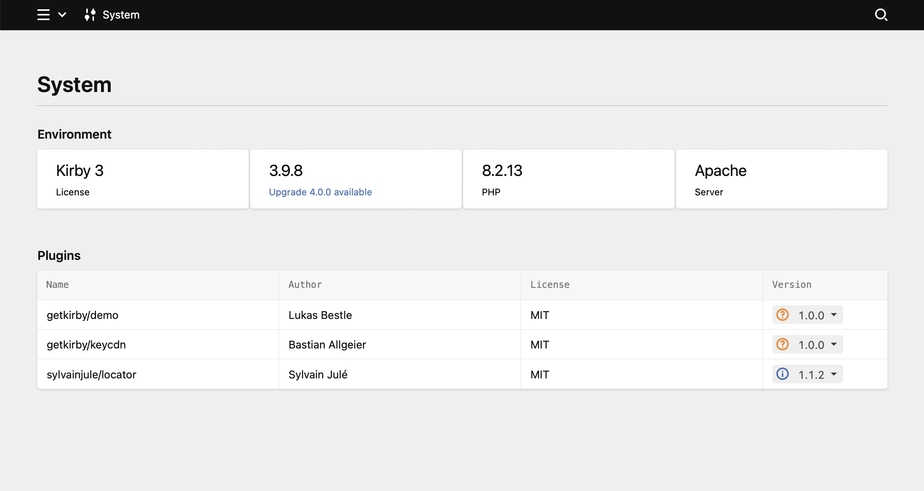Expand the menu chevron beside hamburger icon

coord(62,15)
